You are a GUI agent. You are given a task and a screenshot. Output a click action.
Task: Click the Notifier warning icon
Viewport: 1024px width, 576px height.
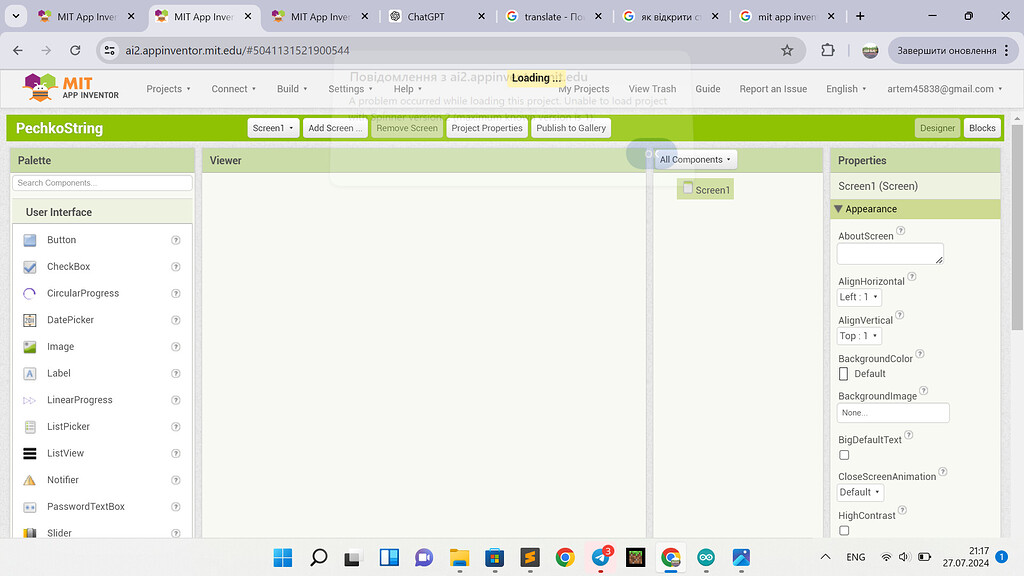[30, 480]
